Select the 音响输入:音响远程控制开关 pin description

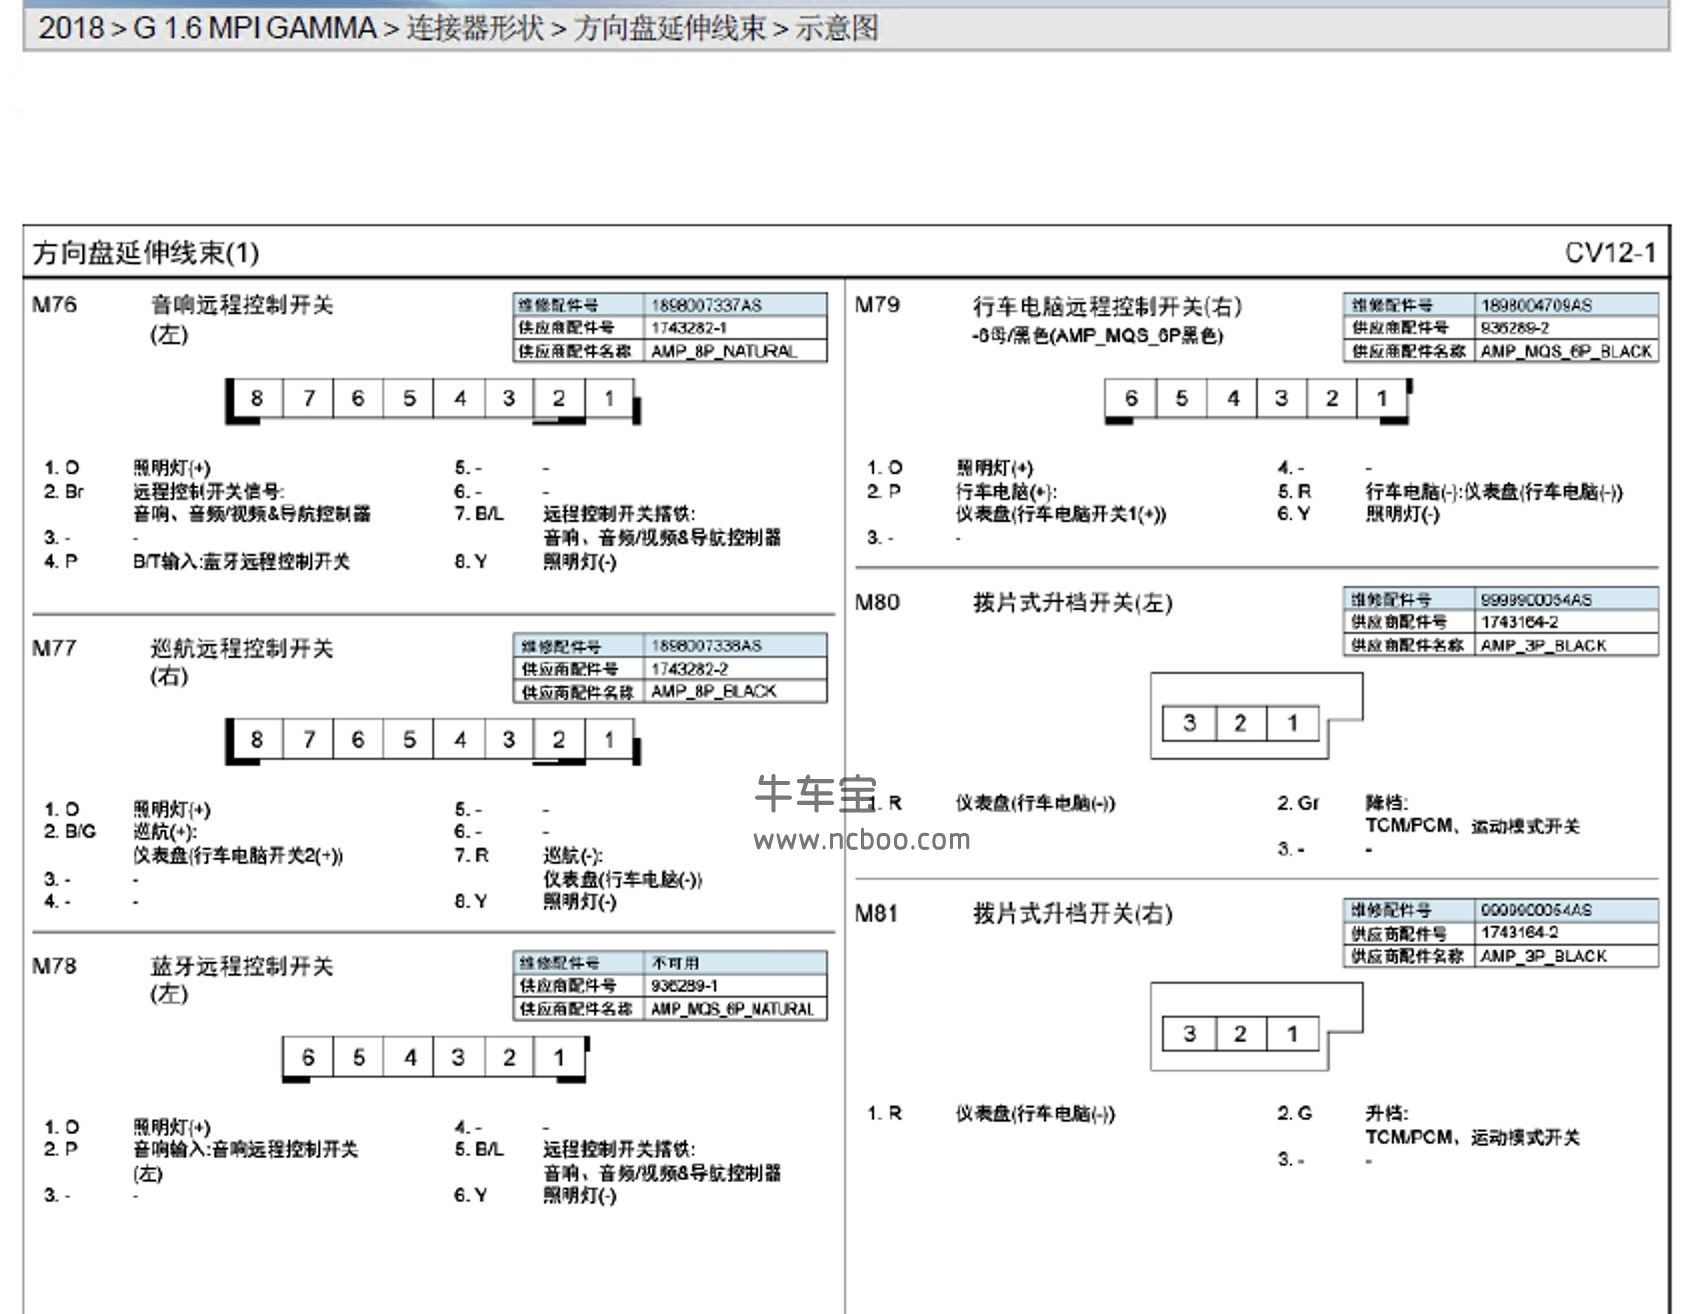[245, 1149]
